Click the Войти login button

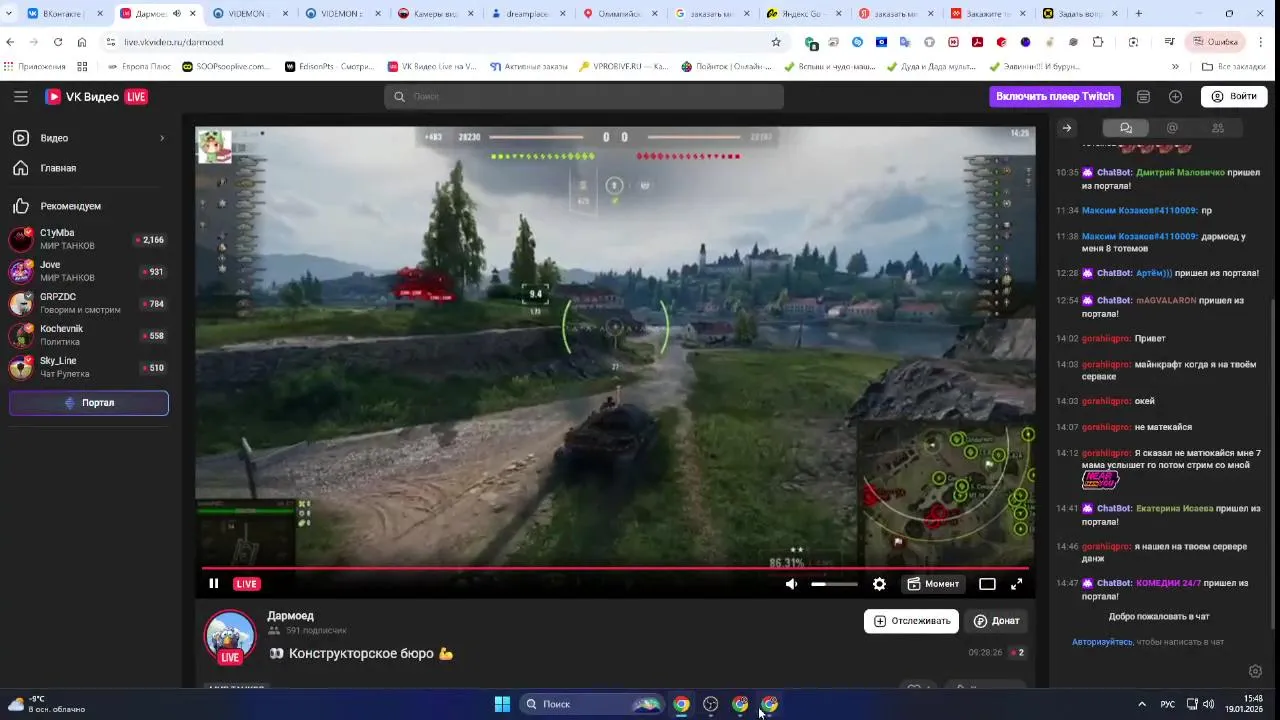[x=1234, y=96]
